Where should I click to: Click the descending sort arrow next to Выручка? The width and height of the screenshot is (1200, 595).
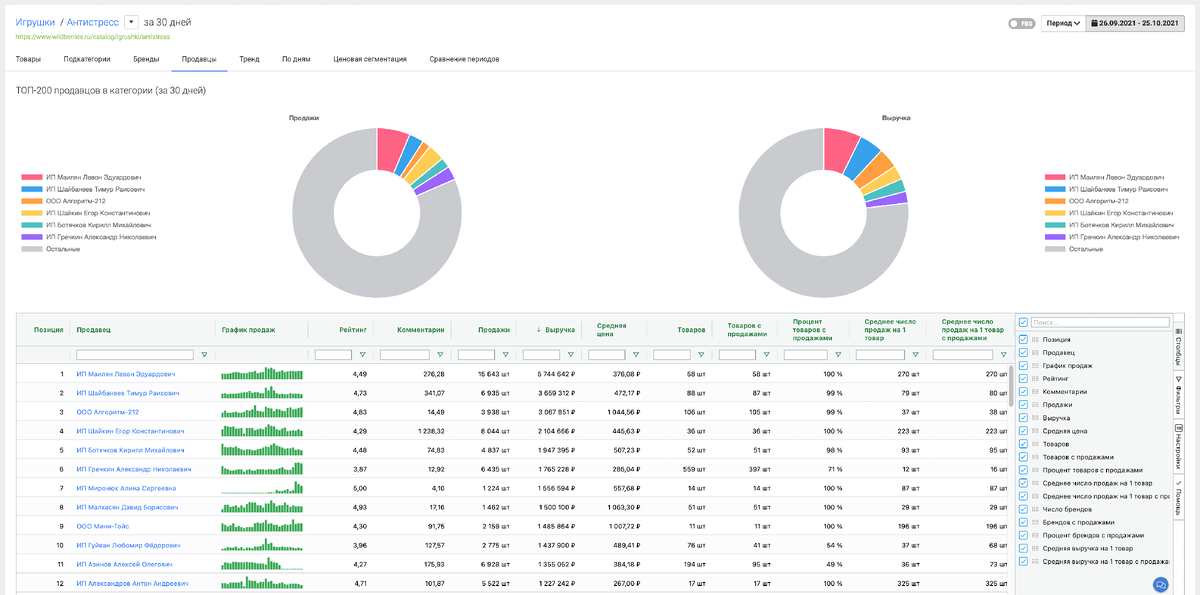point(539,330)
